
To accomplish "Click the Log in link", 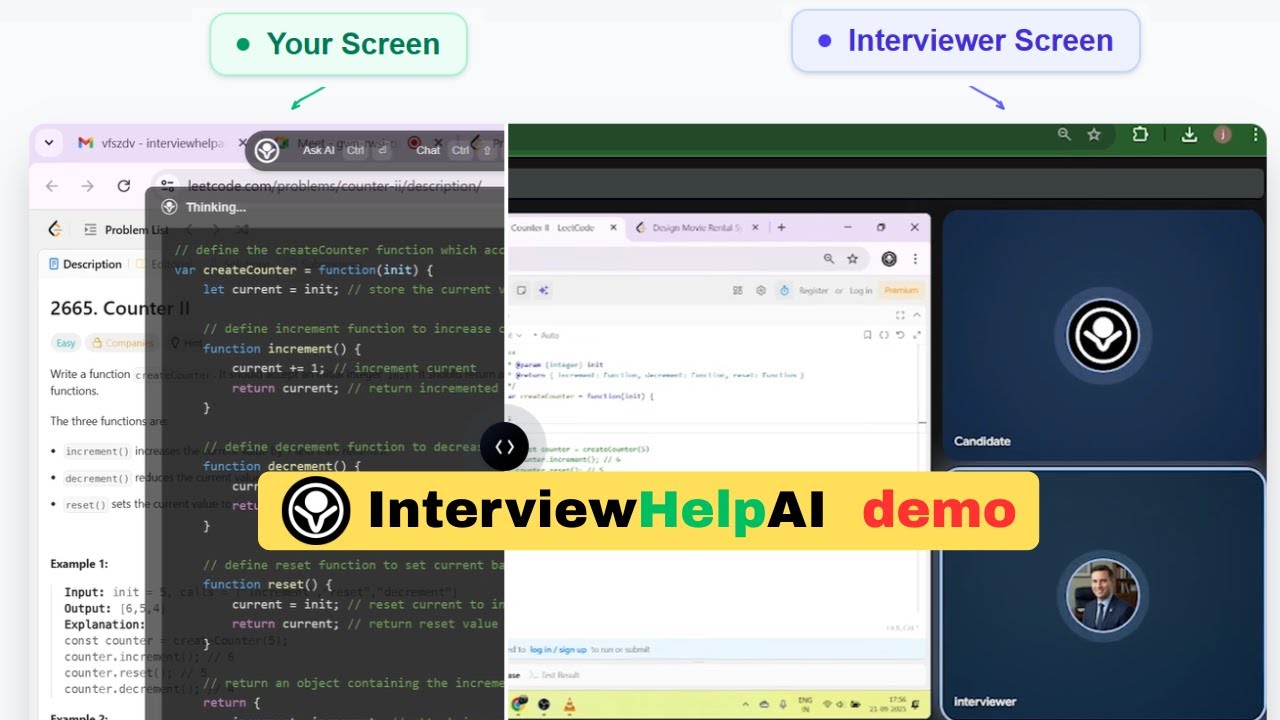I will click(861, 291).
